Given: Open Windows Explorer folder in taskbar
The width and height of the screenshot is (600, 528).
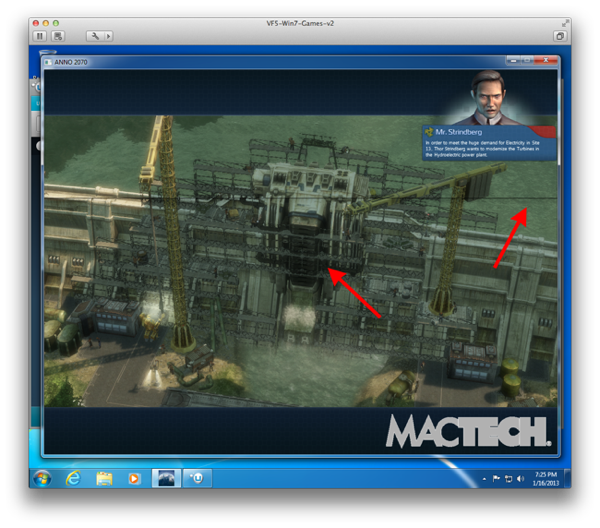Looking at the screenshot, I should 104,478.
